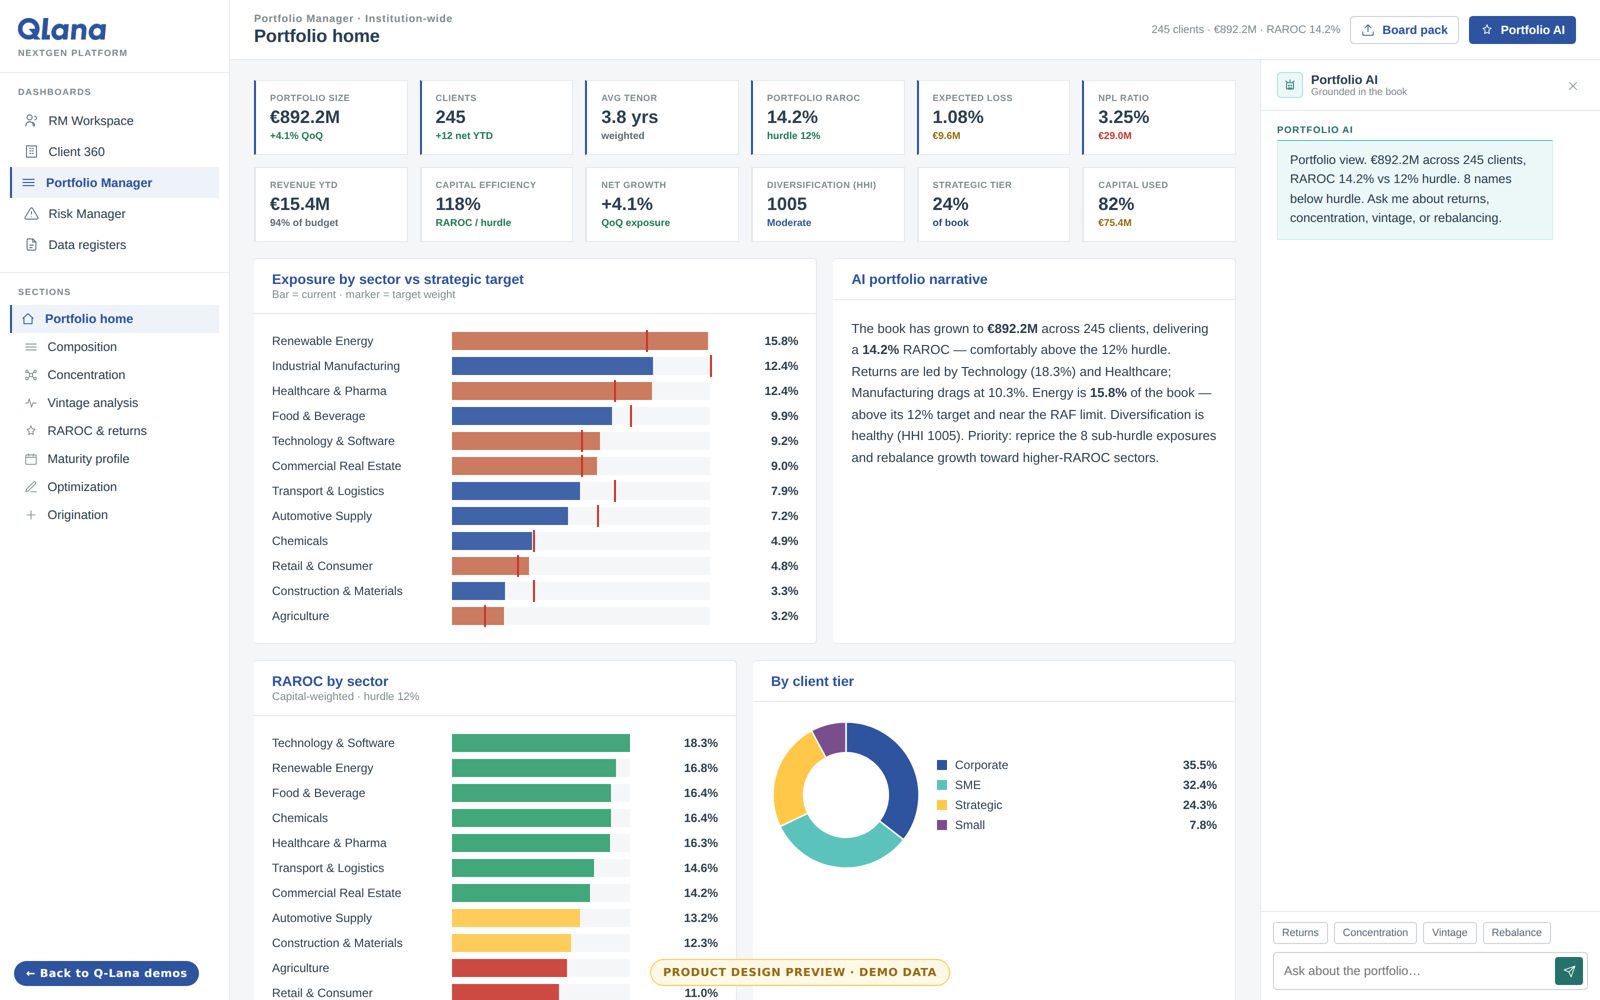The height and width of the screenshot is (1000, 1600).
Task: Click the Revenue YTD €15.4M card
Action: 331,205
